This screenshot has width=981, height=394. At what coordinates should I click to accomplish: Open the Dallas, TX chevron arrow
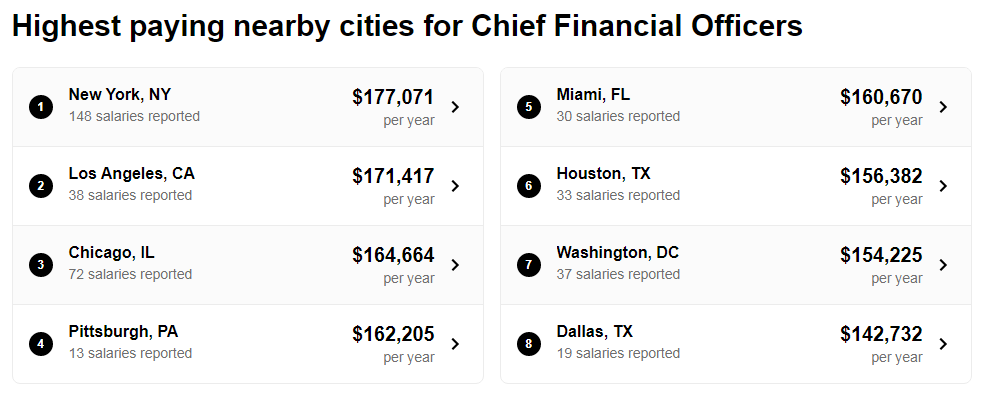coord(943,344)
